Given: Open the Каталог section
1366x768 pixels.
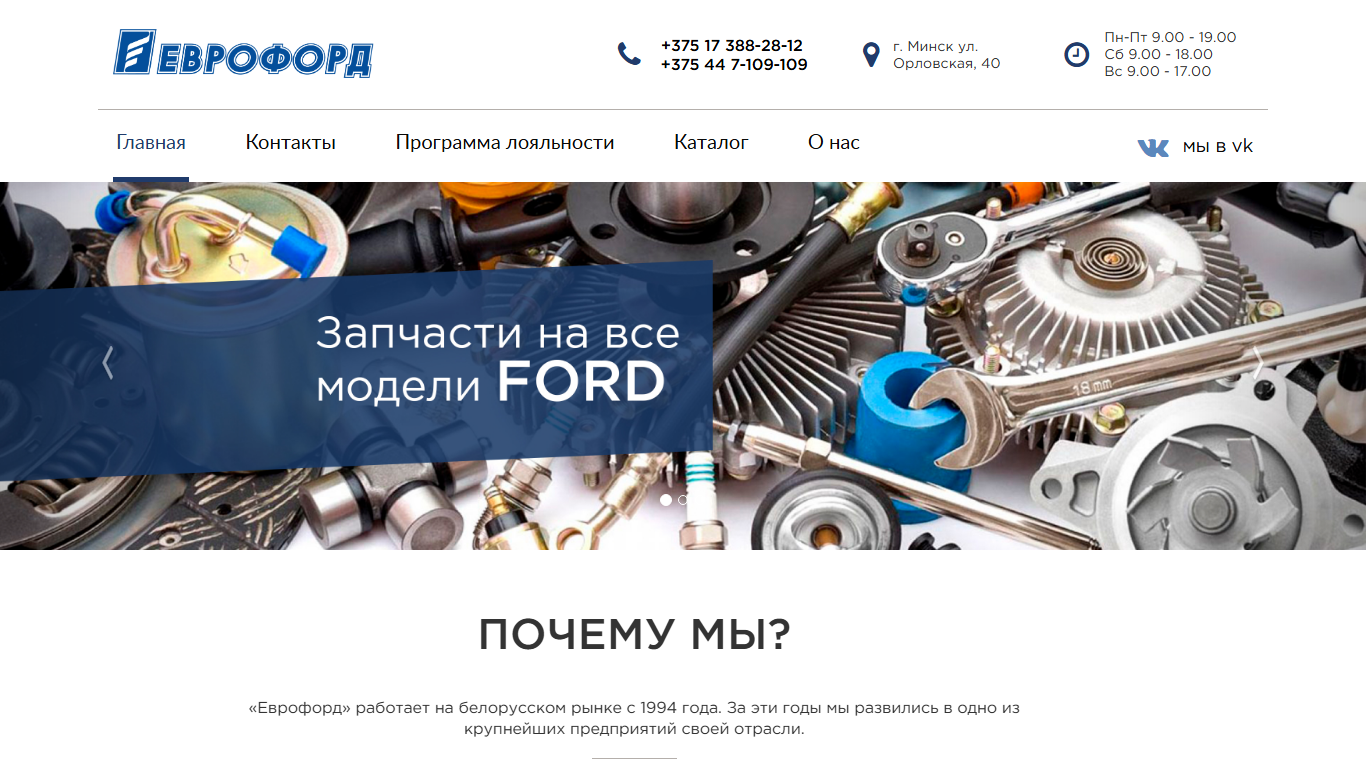Looking at the screenshot, I should [711, 143].
